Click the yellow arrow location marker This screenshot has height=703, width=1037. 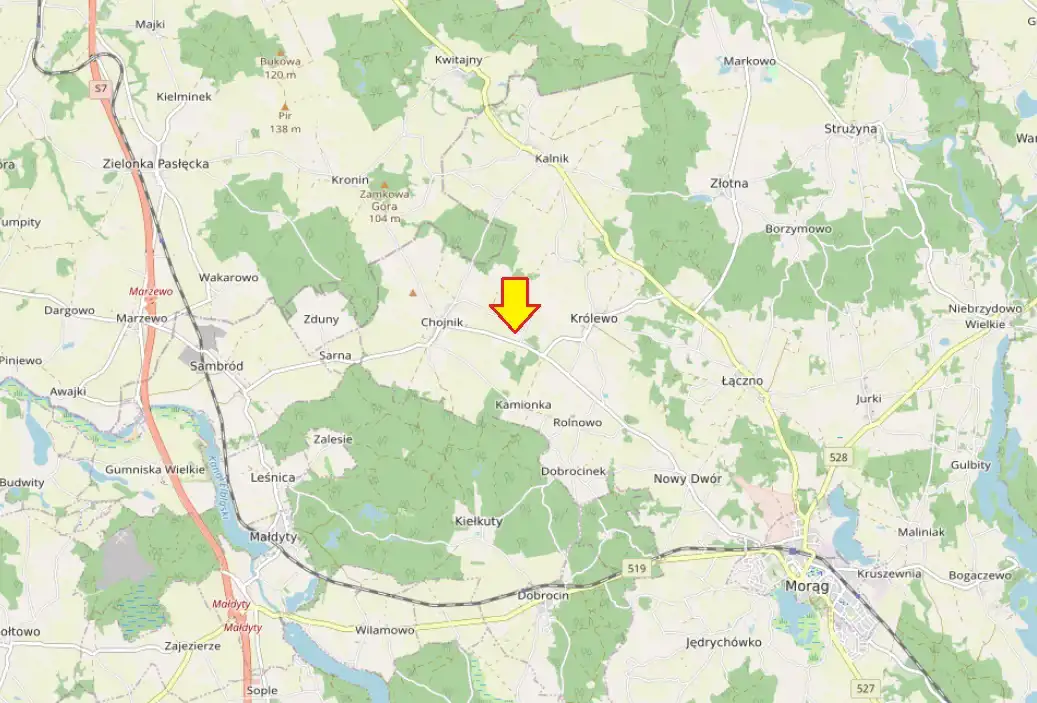(515, 305)
